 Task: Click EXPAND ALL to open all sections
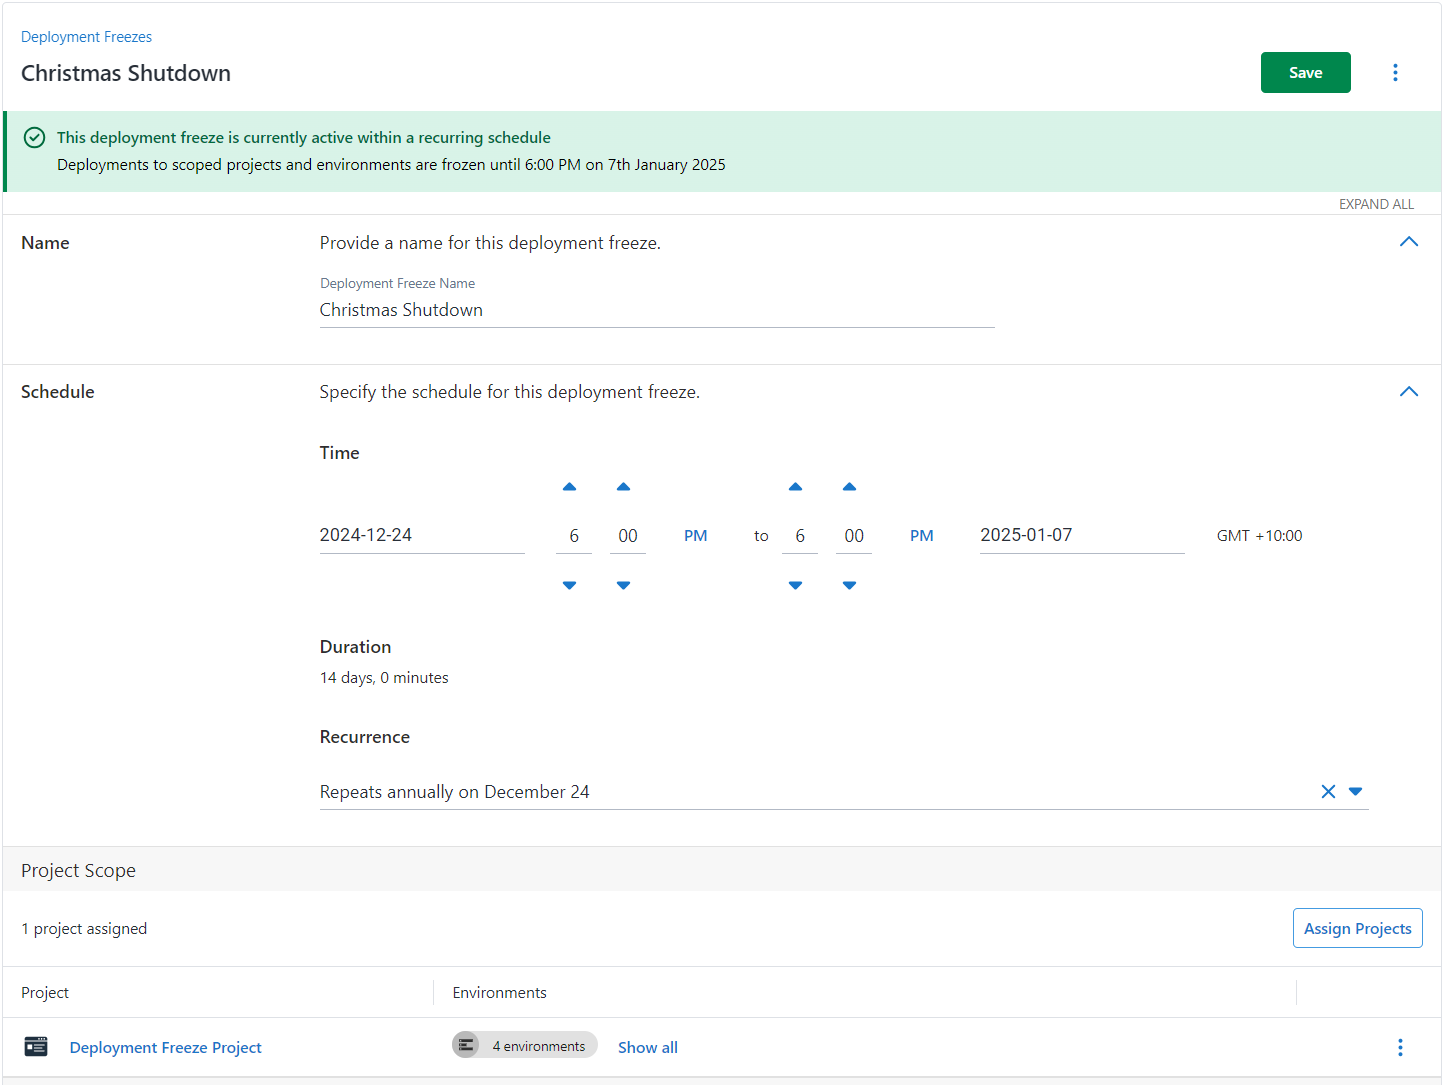coord(1376,204)
